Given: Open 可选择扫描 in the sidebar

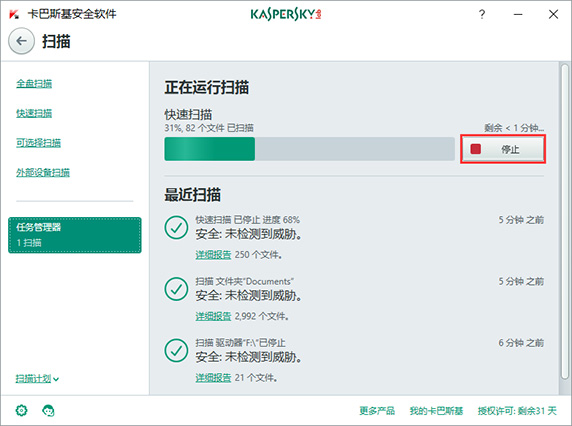Looking at the screenshot, I should 38,143.
